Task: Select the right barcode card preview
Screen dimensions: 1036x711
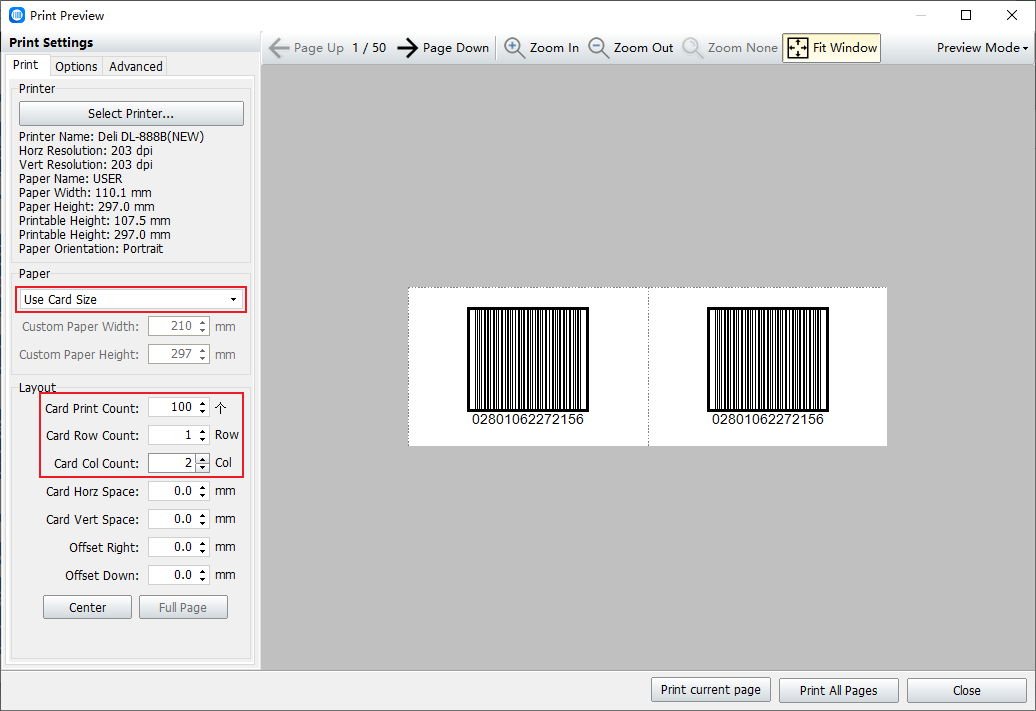Action: click(768, 367)
